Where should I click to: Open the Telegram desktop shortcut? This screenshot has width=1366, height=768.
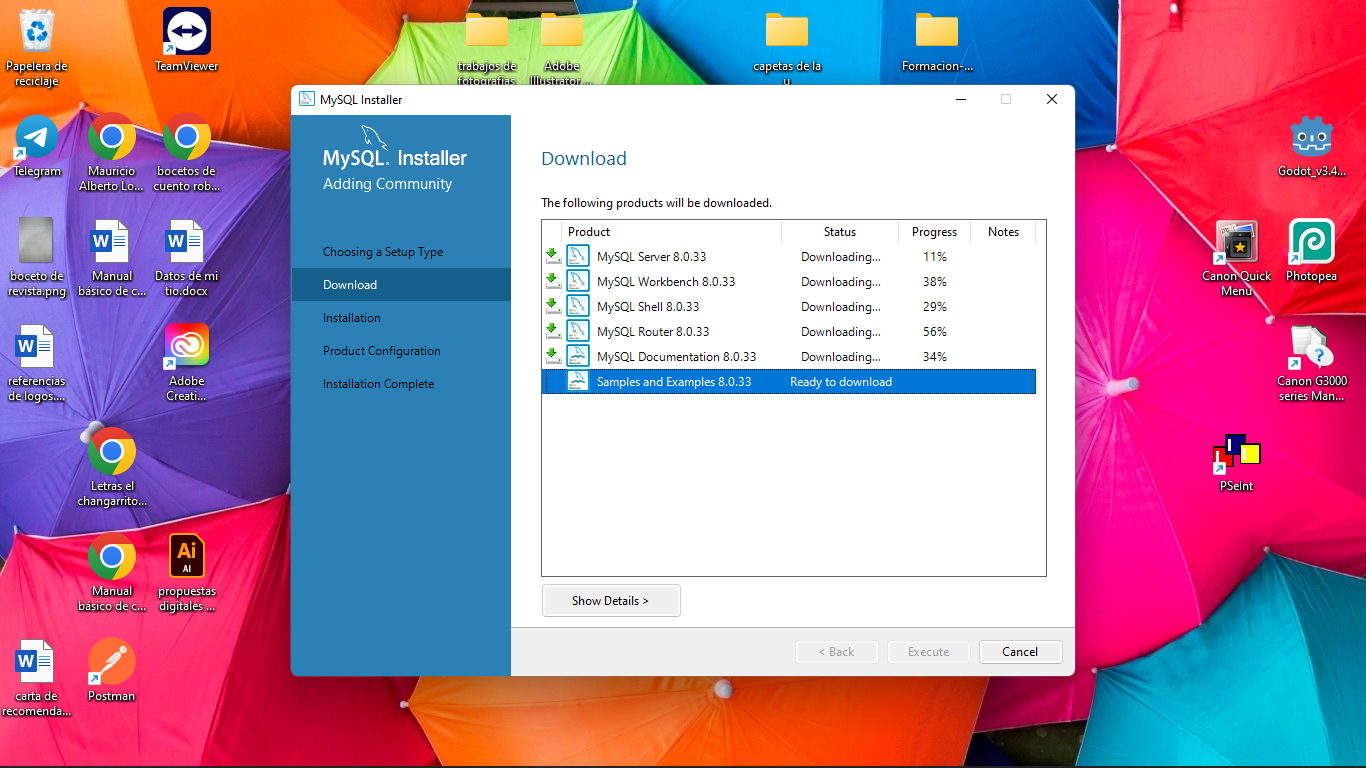tap(37, 147)
